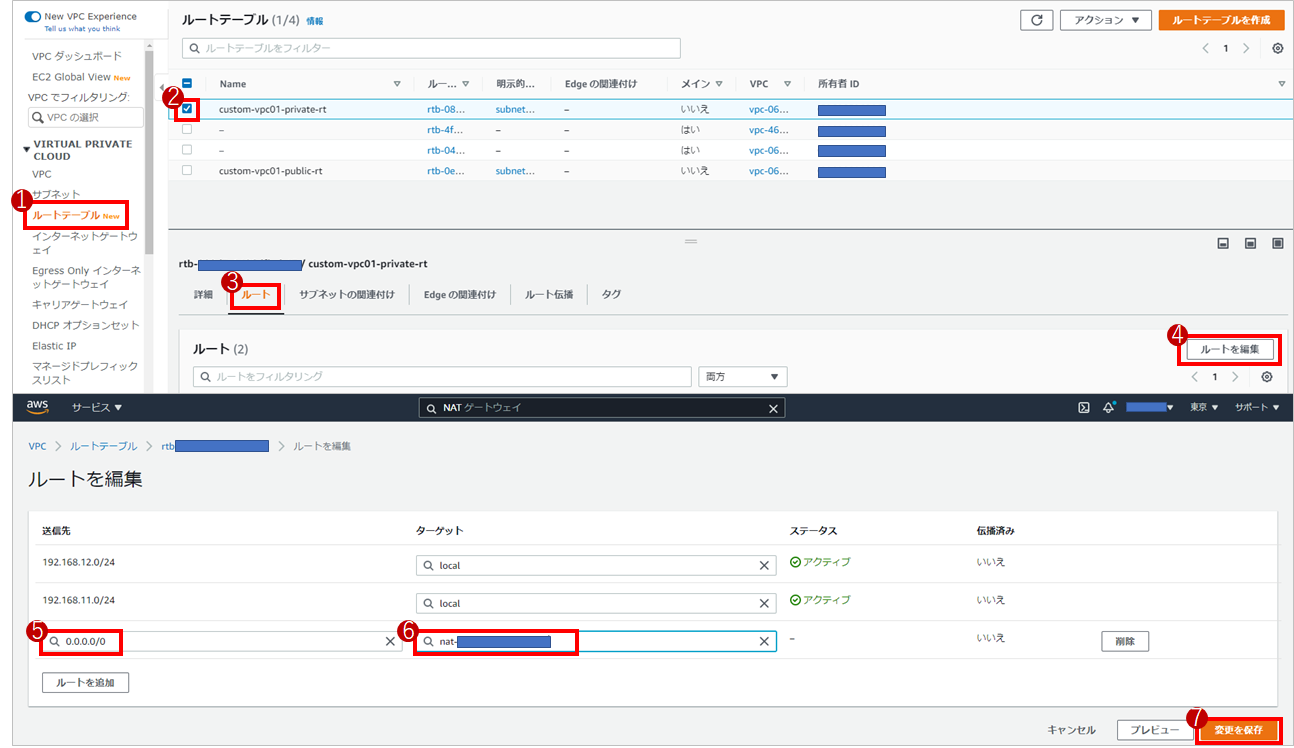The width and height of the screenshot is (1294, 748).
Task: Expand details panel to full height icon
Action: [x=1277, y=243]
